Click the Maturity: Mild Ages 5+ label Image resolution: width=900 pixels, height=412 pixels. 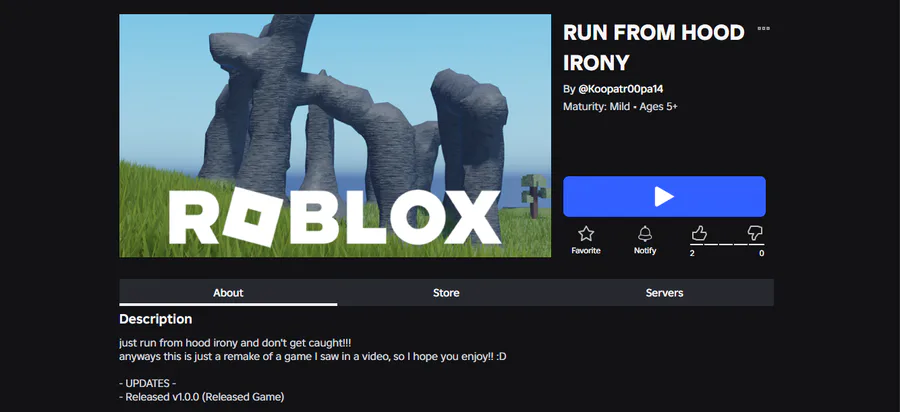(x=620, y=107)
